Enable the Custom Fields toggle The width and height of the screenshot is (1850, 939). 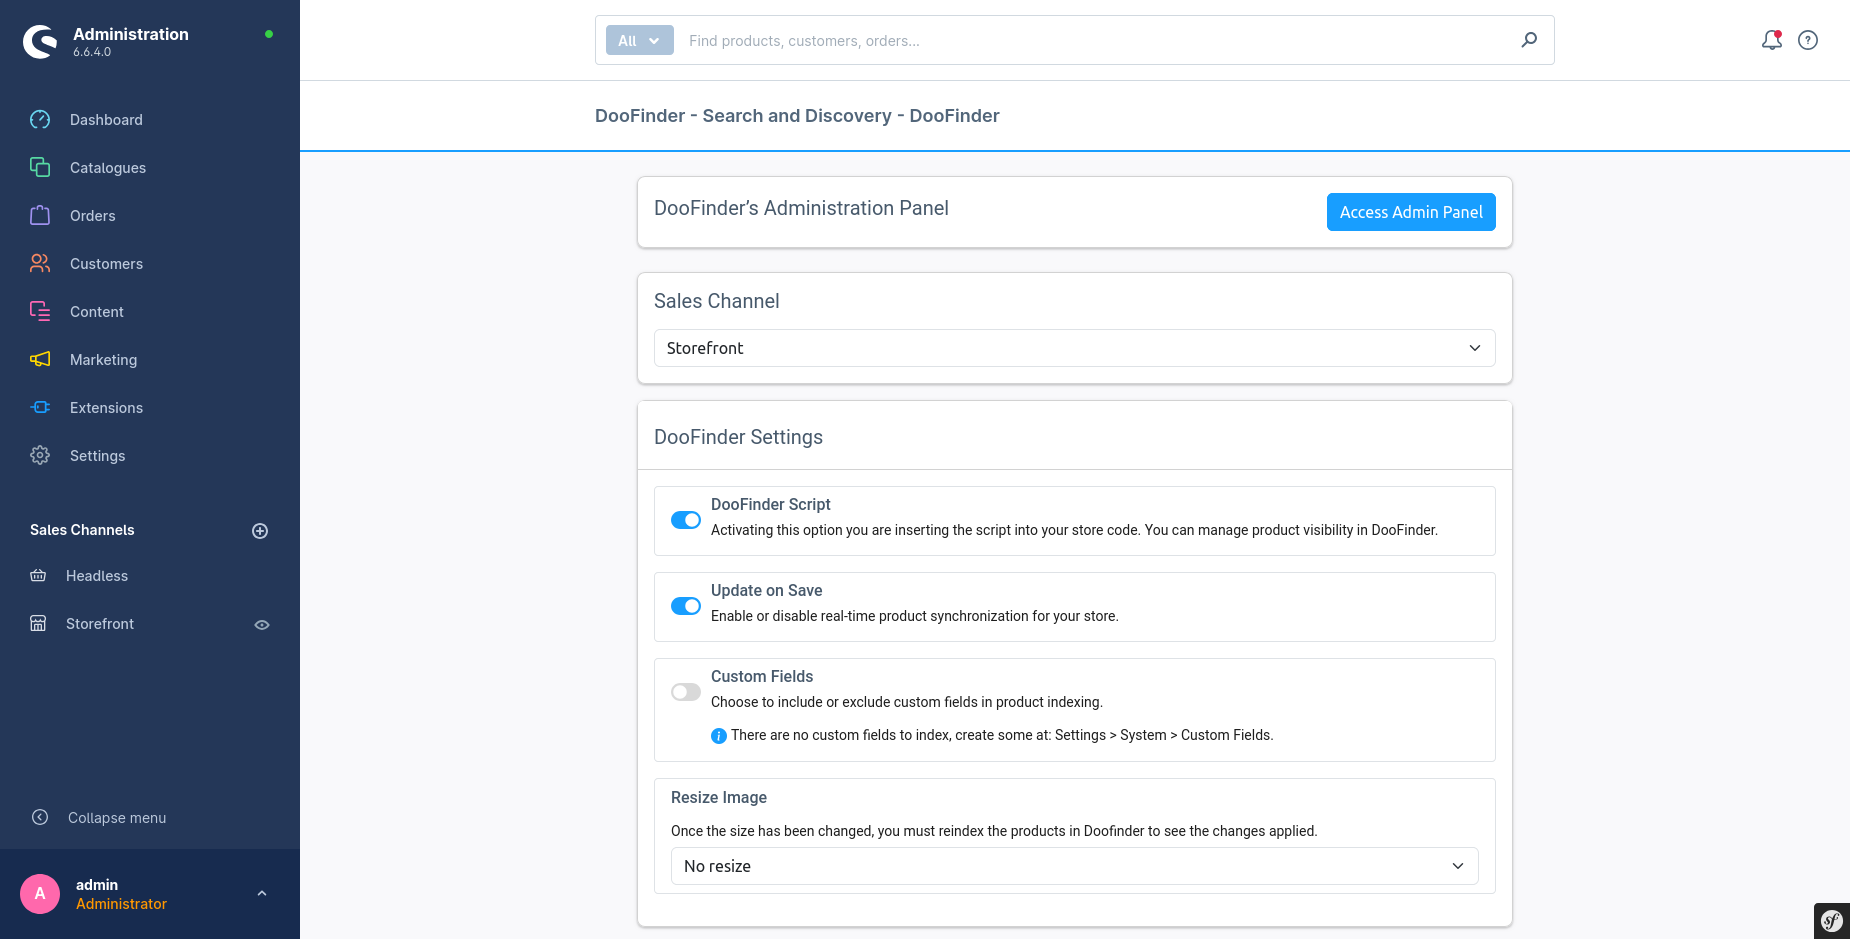coord(686,692)
